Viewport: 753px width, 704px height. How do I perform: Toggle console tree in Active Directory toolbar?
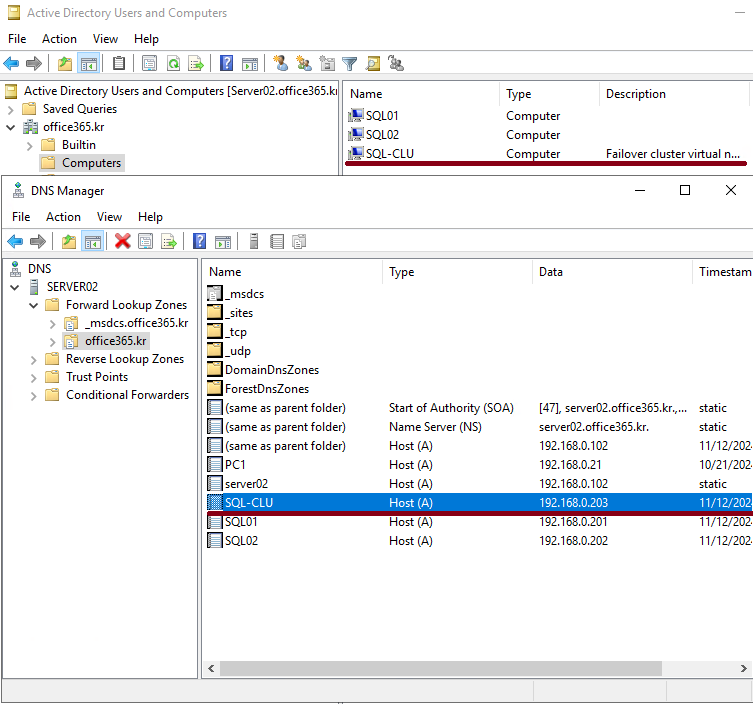tap(89, 63)
